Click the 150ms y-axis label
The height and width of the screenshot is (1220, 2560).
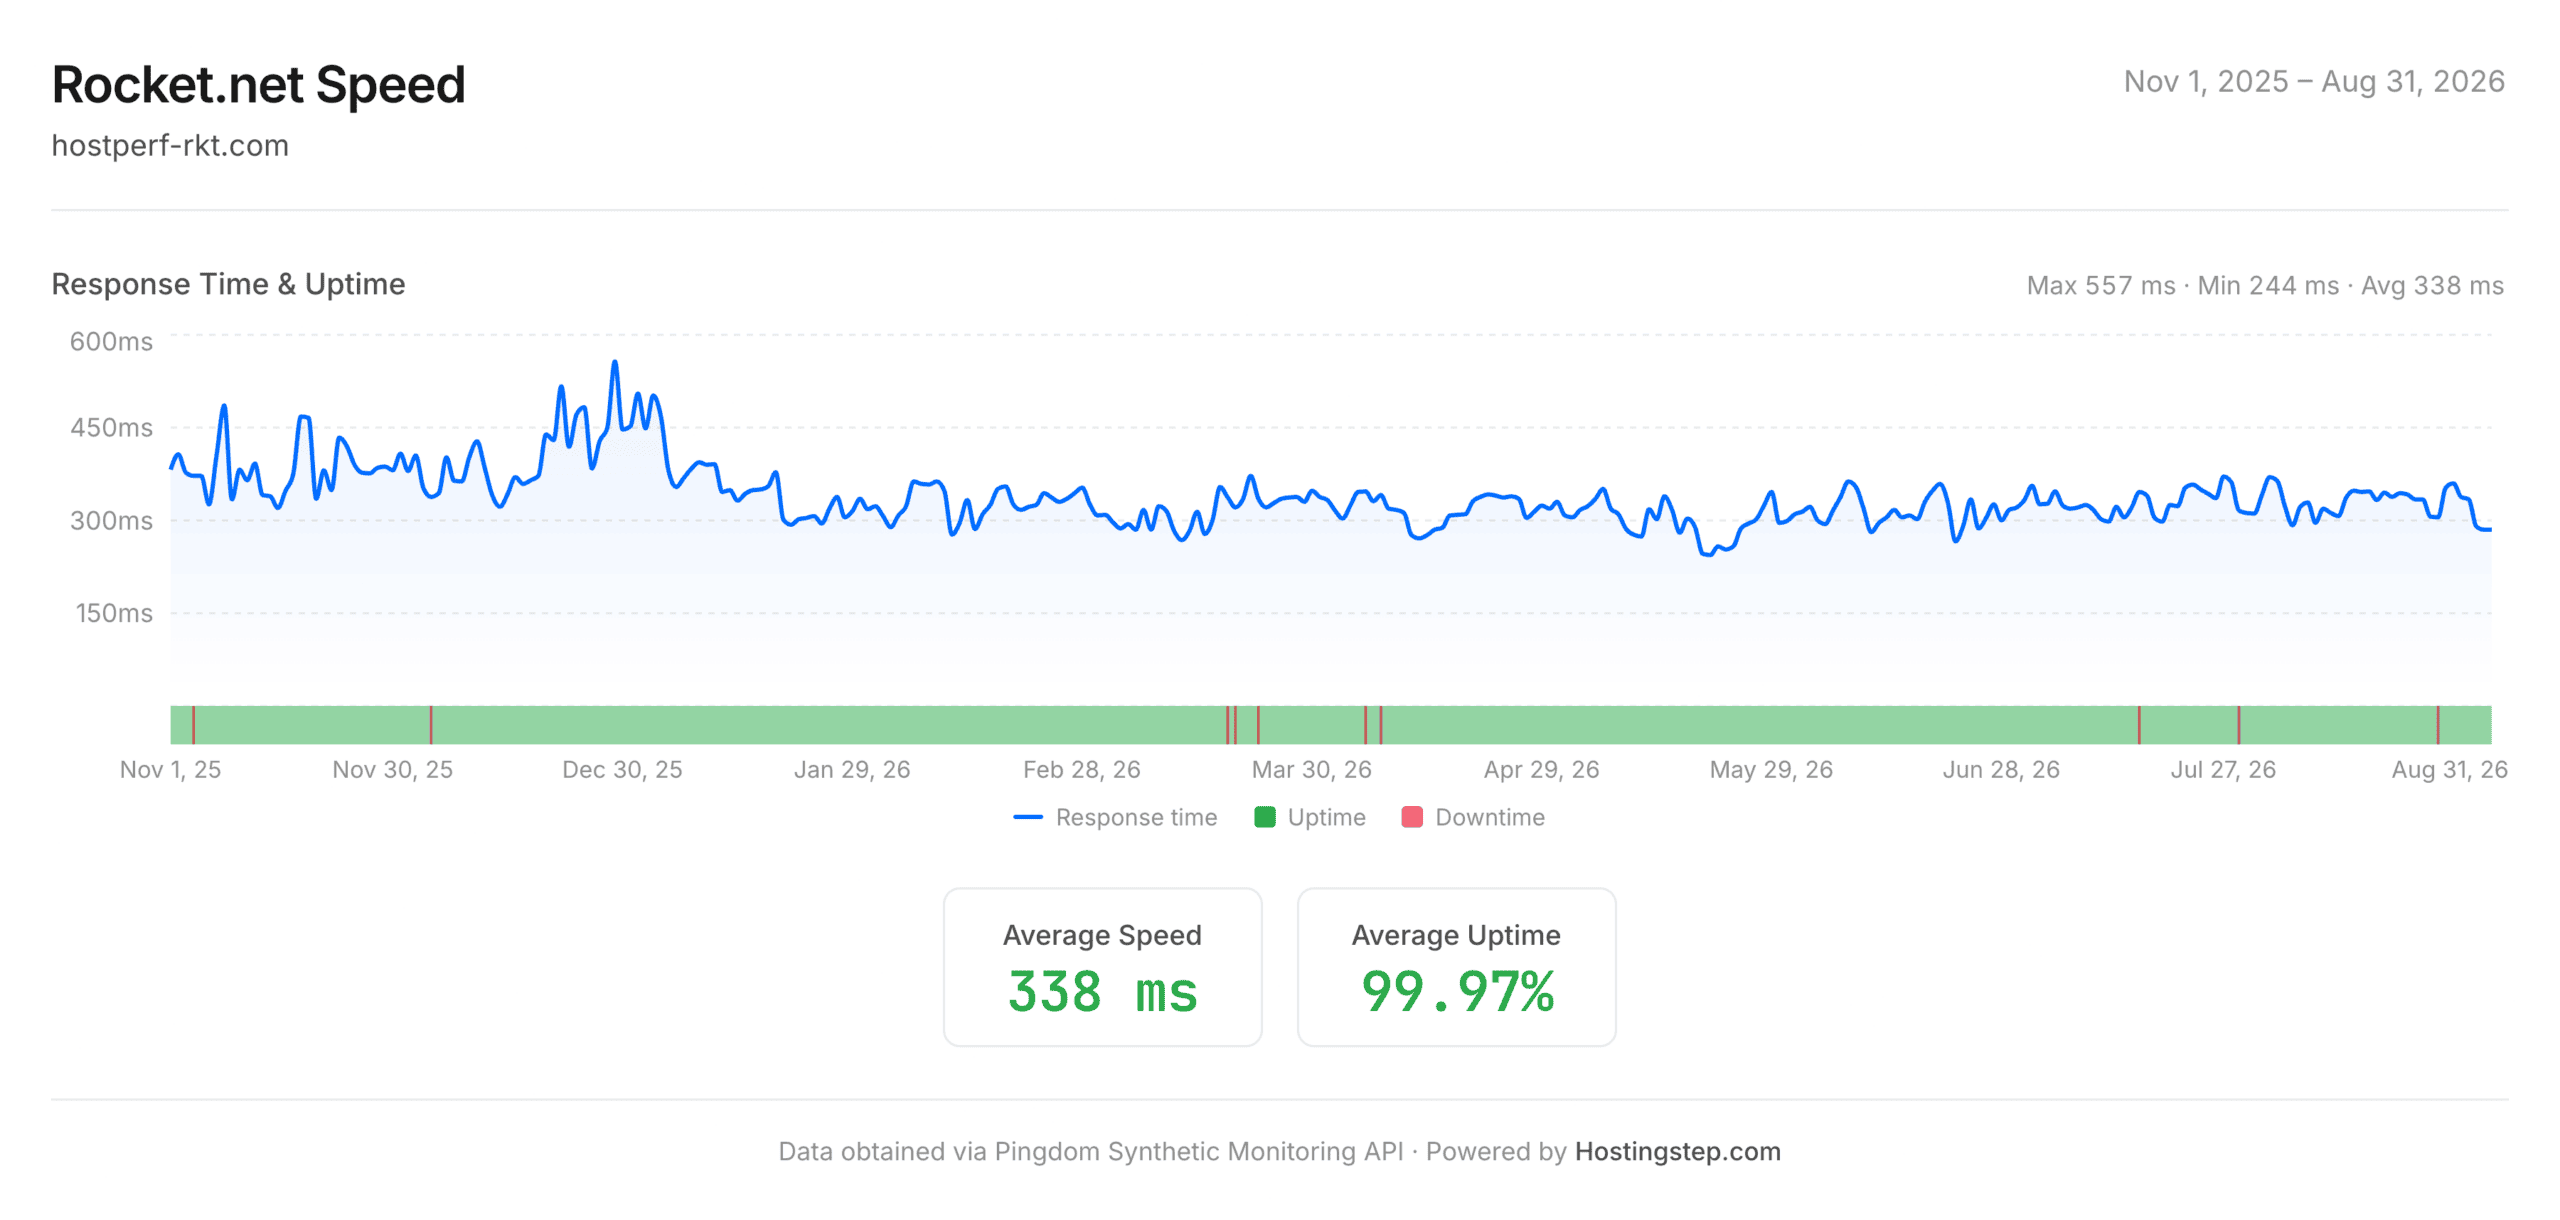click(x=114, y=614)
